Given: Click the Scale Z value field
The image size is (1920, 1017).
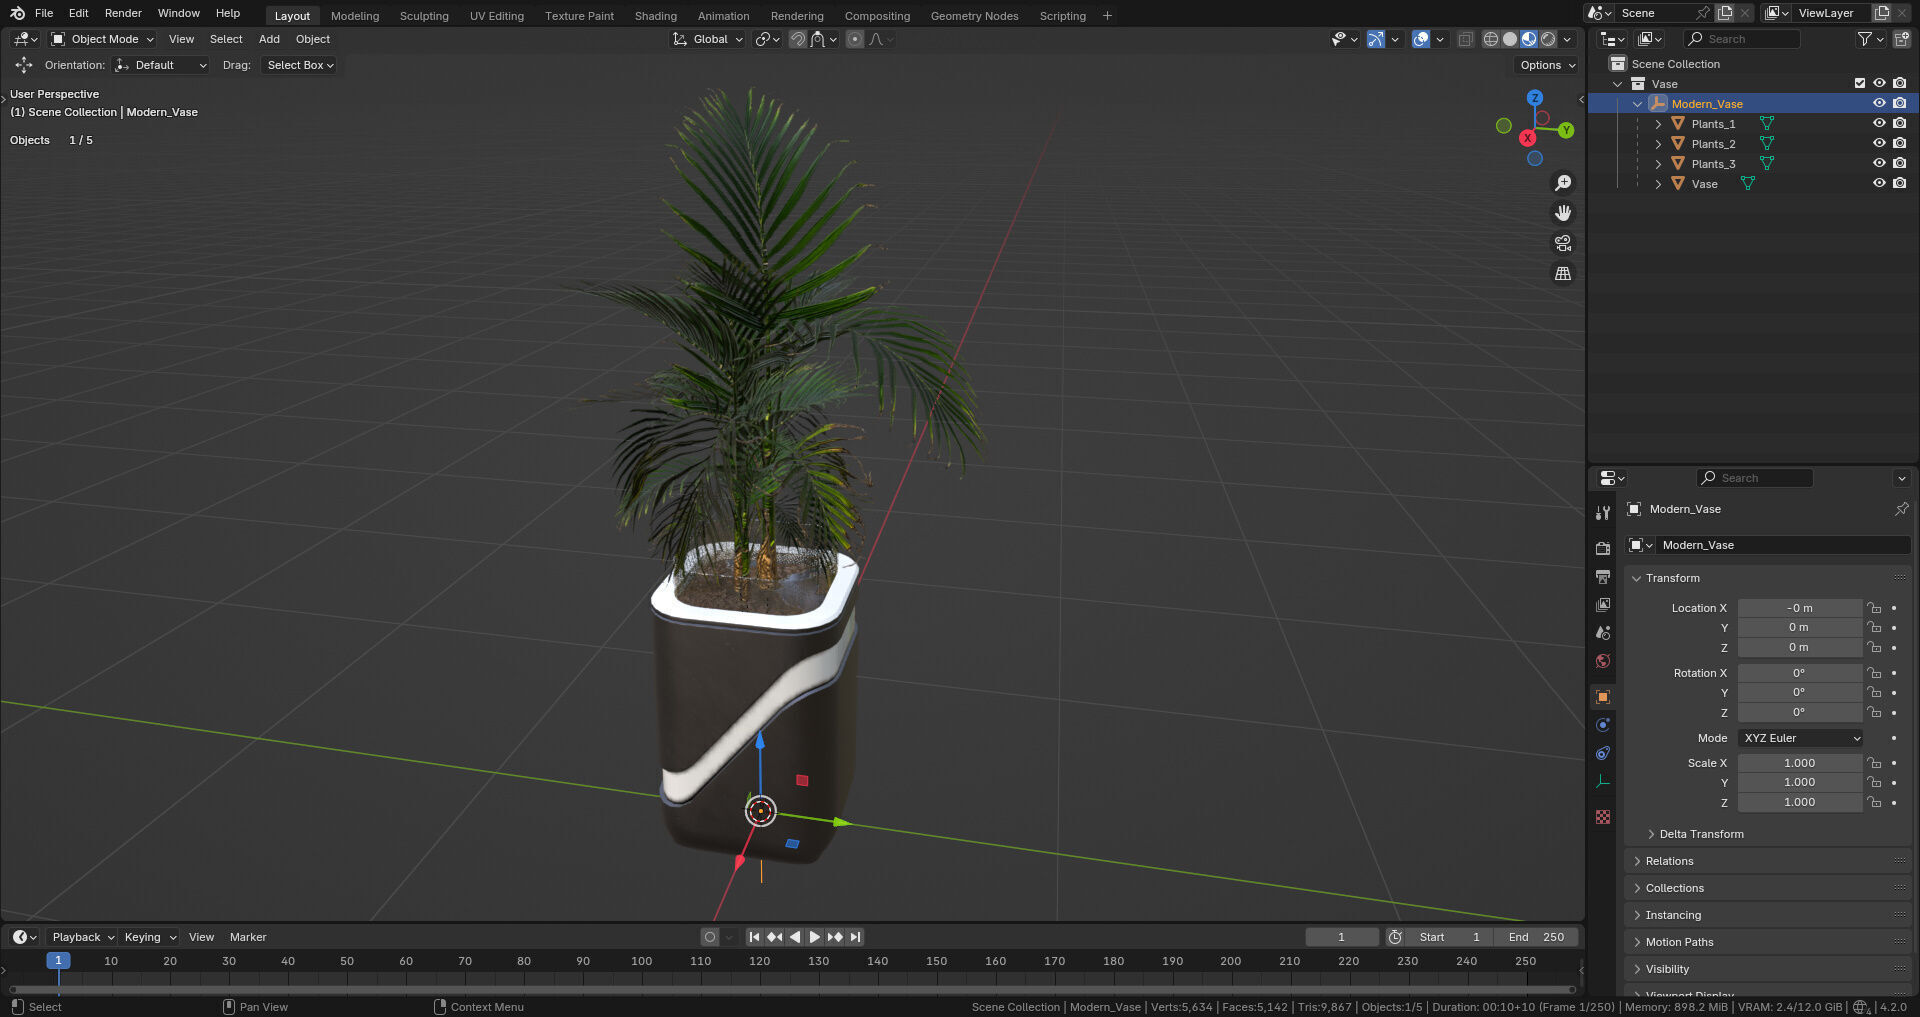Looking at the screenshot, I should 1799,802.
